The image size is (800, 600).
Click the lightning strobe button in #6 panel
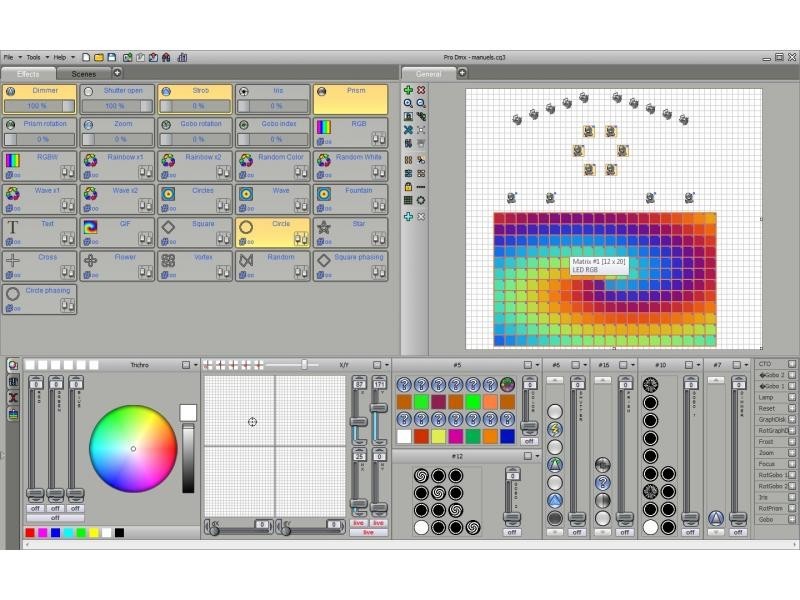(x=555, y=429)
